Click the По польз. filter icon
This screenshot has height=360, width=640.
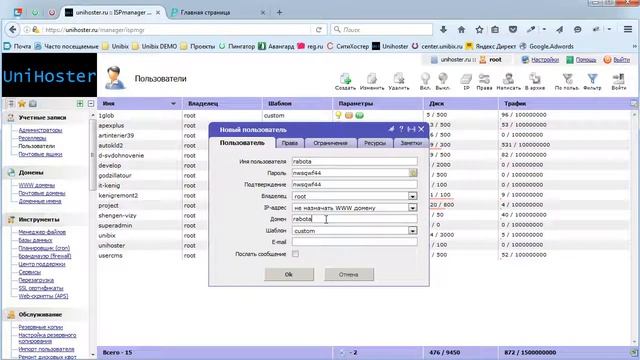(x=567, y=81)
